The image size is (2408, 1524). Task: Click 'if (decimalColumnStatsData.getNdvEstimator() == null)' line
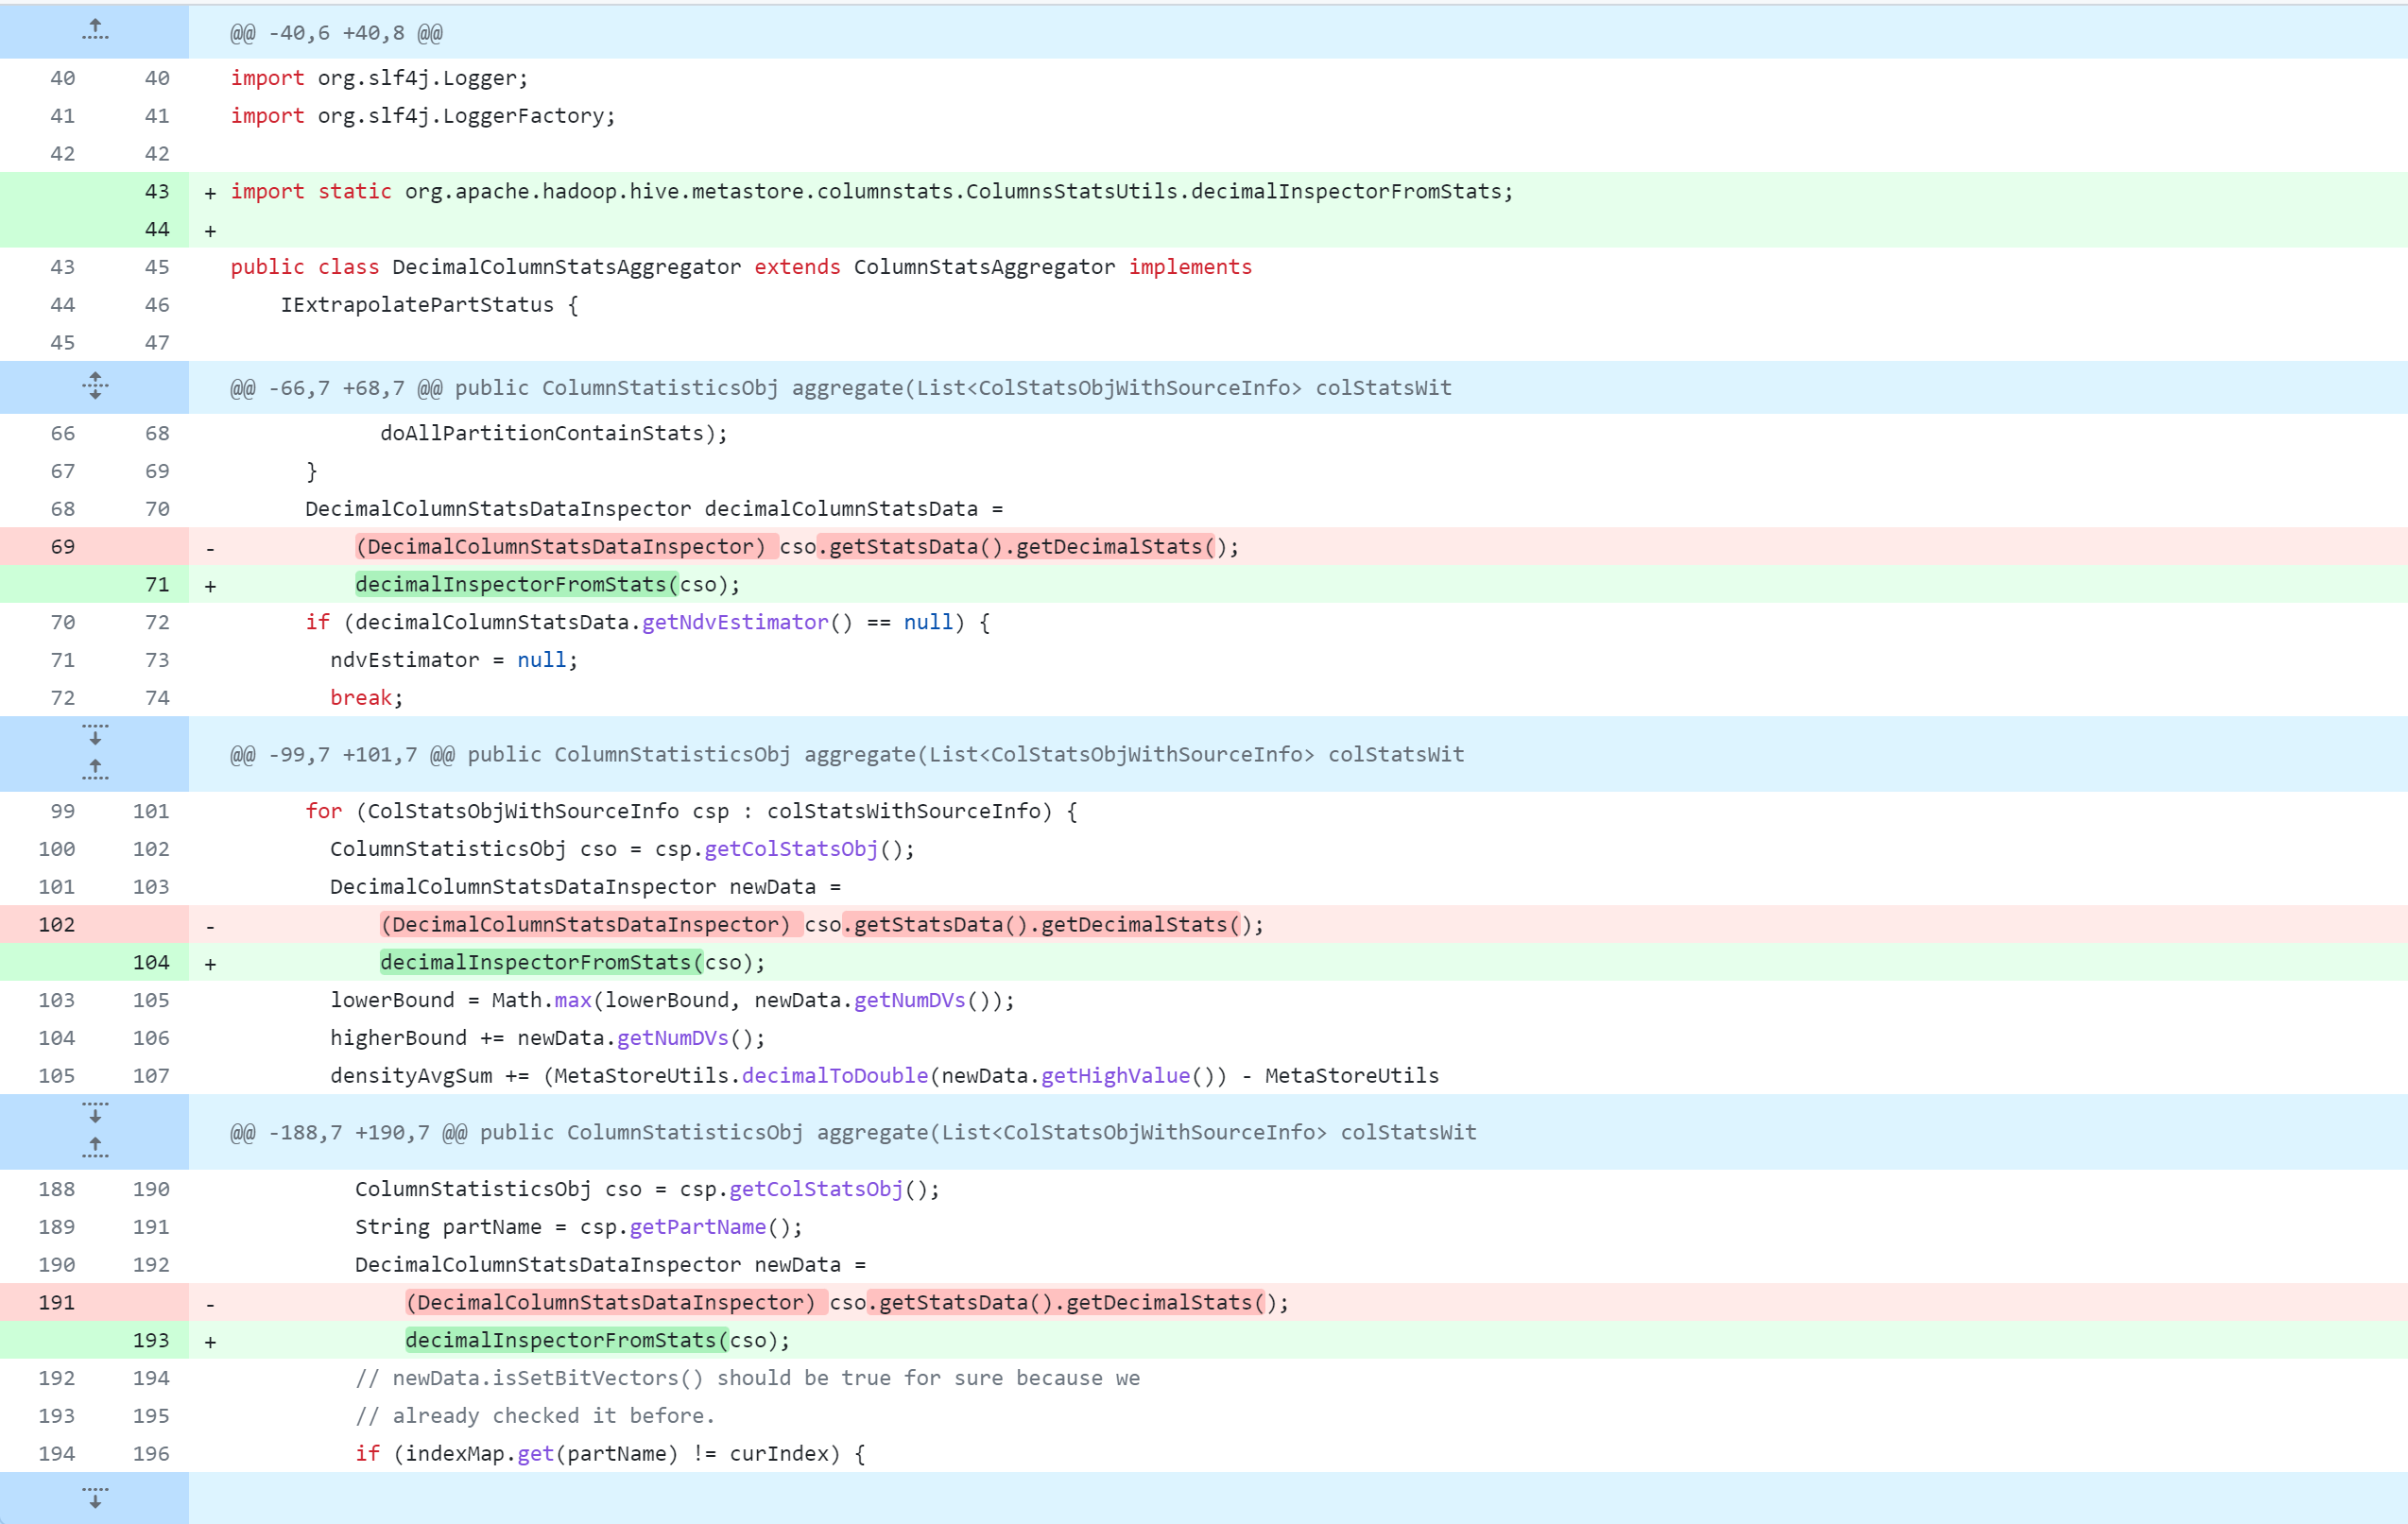[x=648, y=622]
